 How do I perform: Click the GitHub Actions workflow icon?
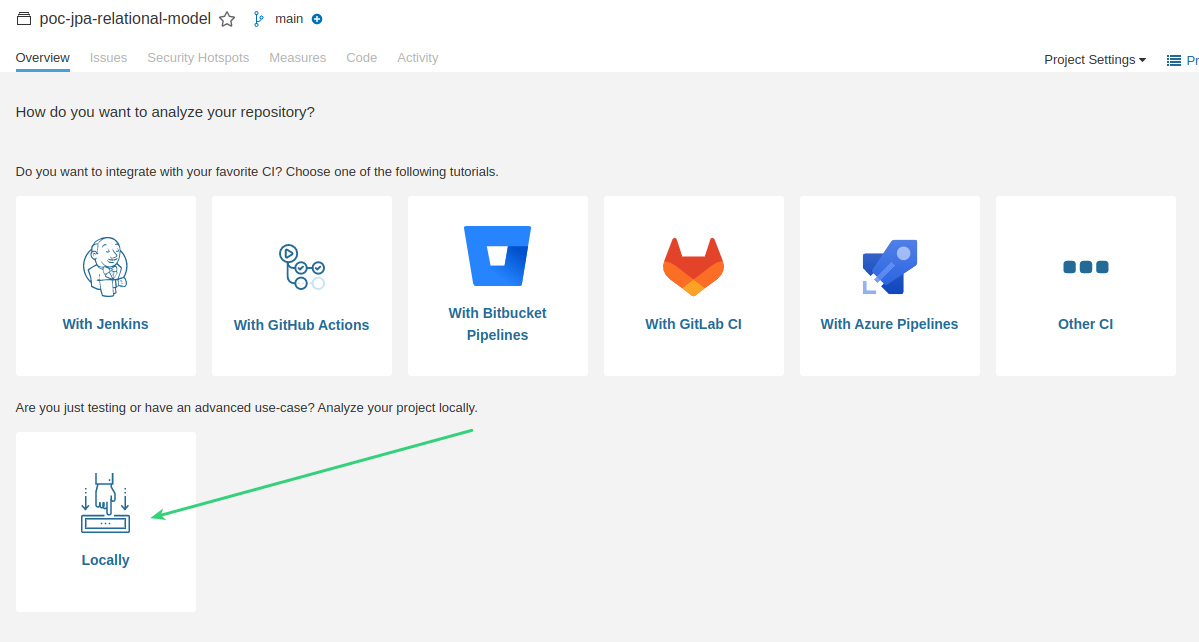click(x=302, y=267)
